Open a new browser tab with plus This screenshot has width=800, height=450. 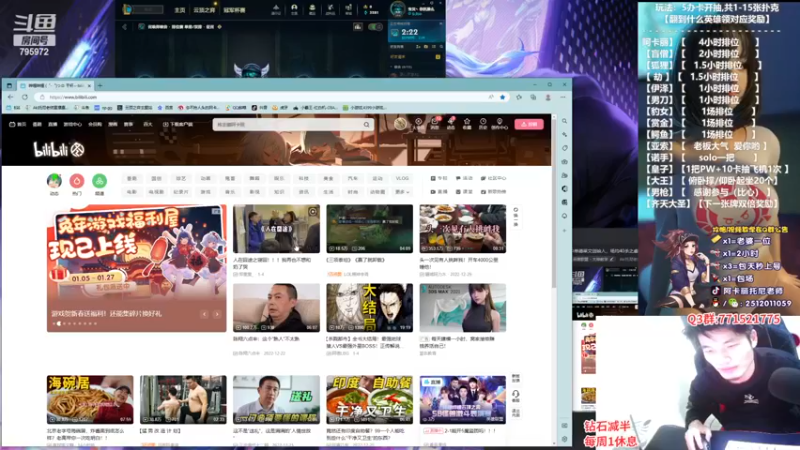coord(100,85)
